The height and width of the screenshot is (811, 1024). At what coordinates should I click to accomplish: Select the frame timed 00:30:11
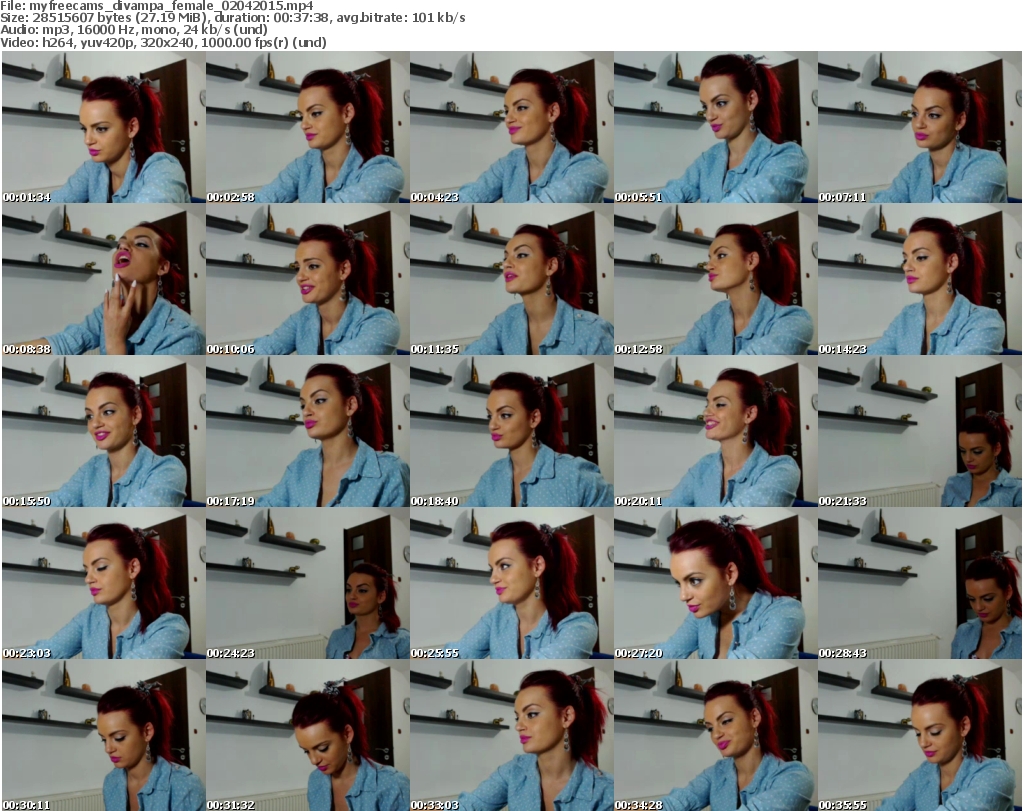point(104,736)
